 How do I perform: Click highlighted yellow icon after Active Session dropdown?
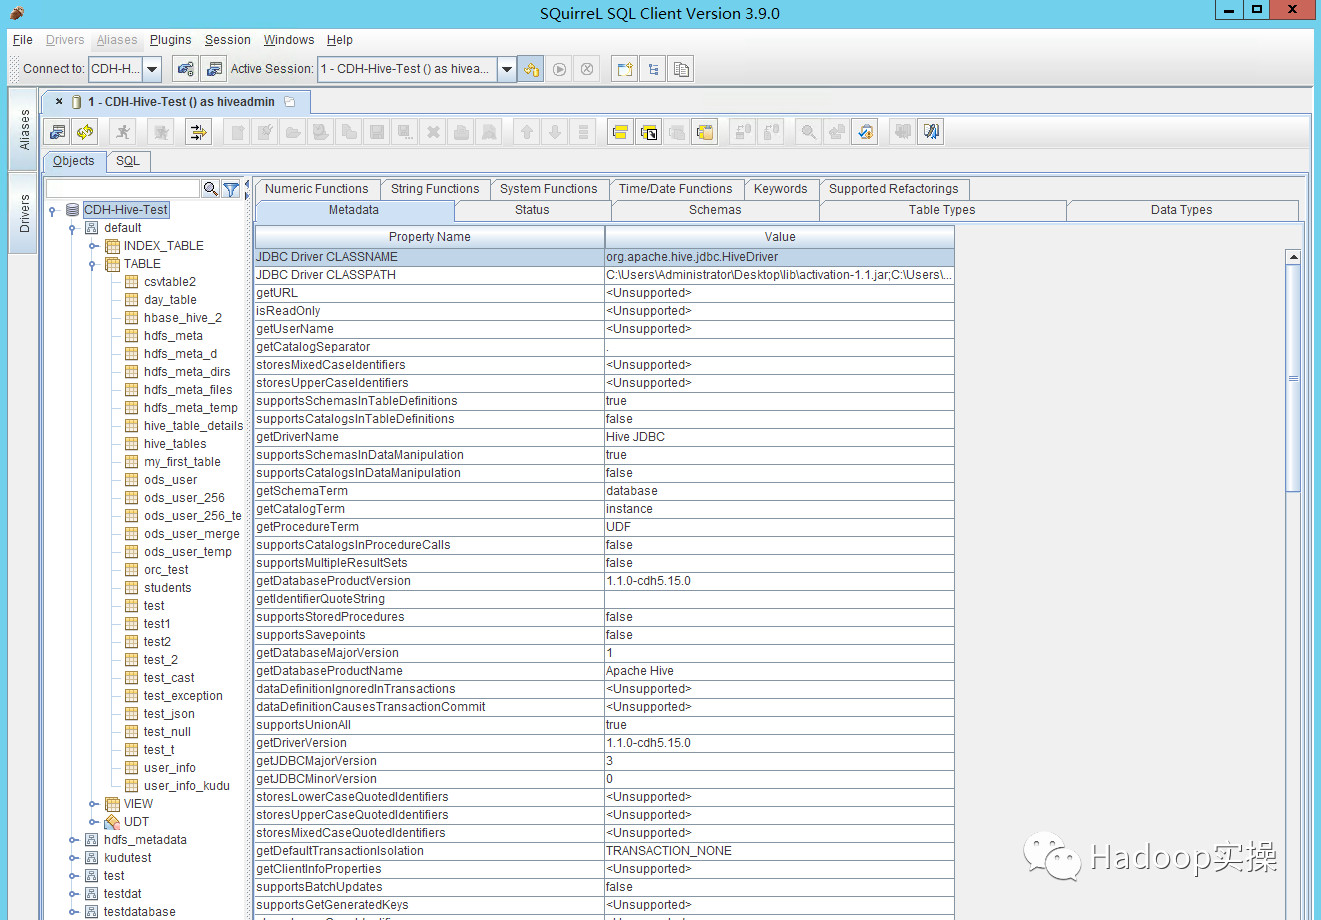click(531, 69)
